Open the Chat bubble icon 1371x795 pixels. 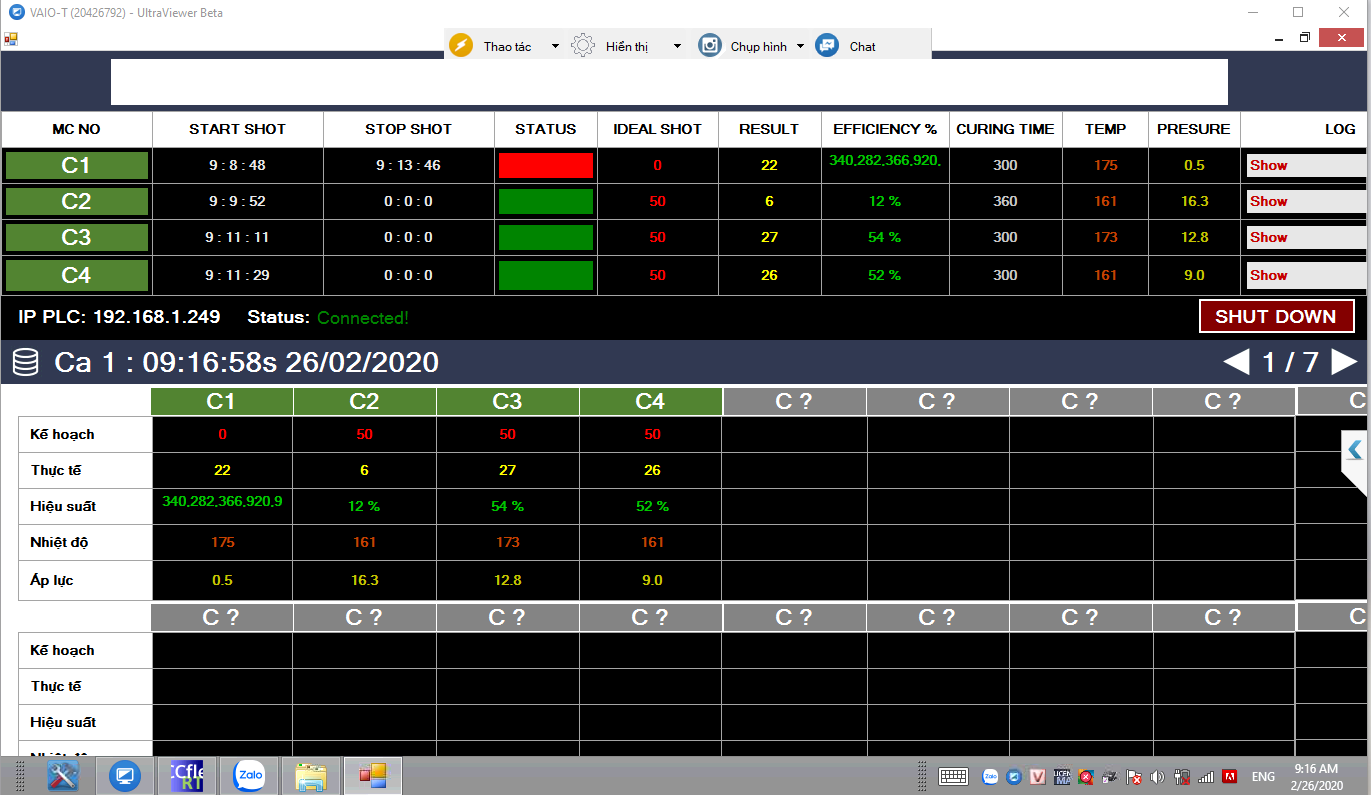(827, 46)
